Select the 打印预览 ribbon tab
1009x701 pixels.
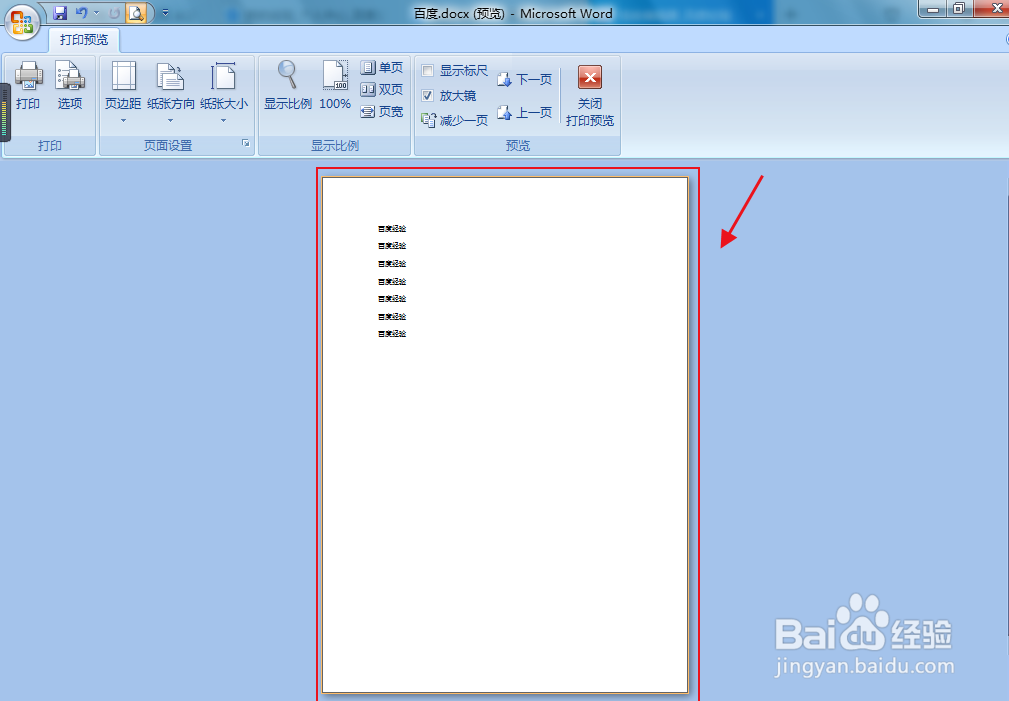(84, 40)
